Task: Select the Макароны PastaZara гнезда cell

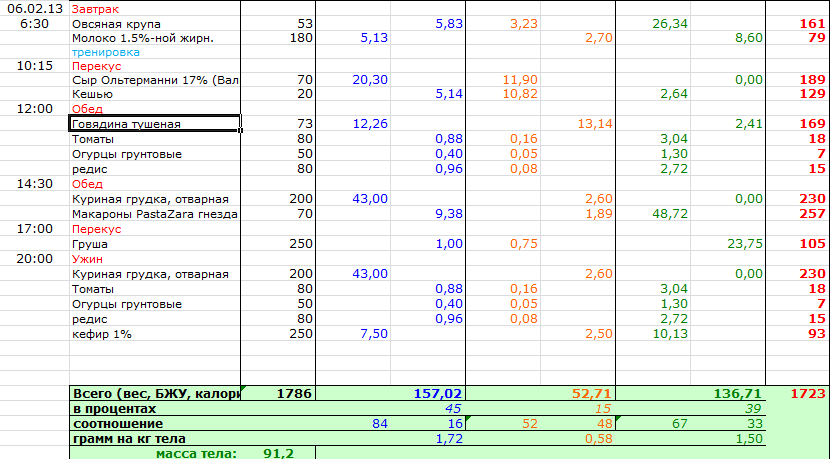Action: point(154,214)
